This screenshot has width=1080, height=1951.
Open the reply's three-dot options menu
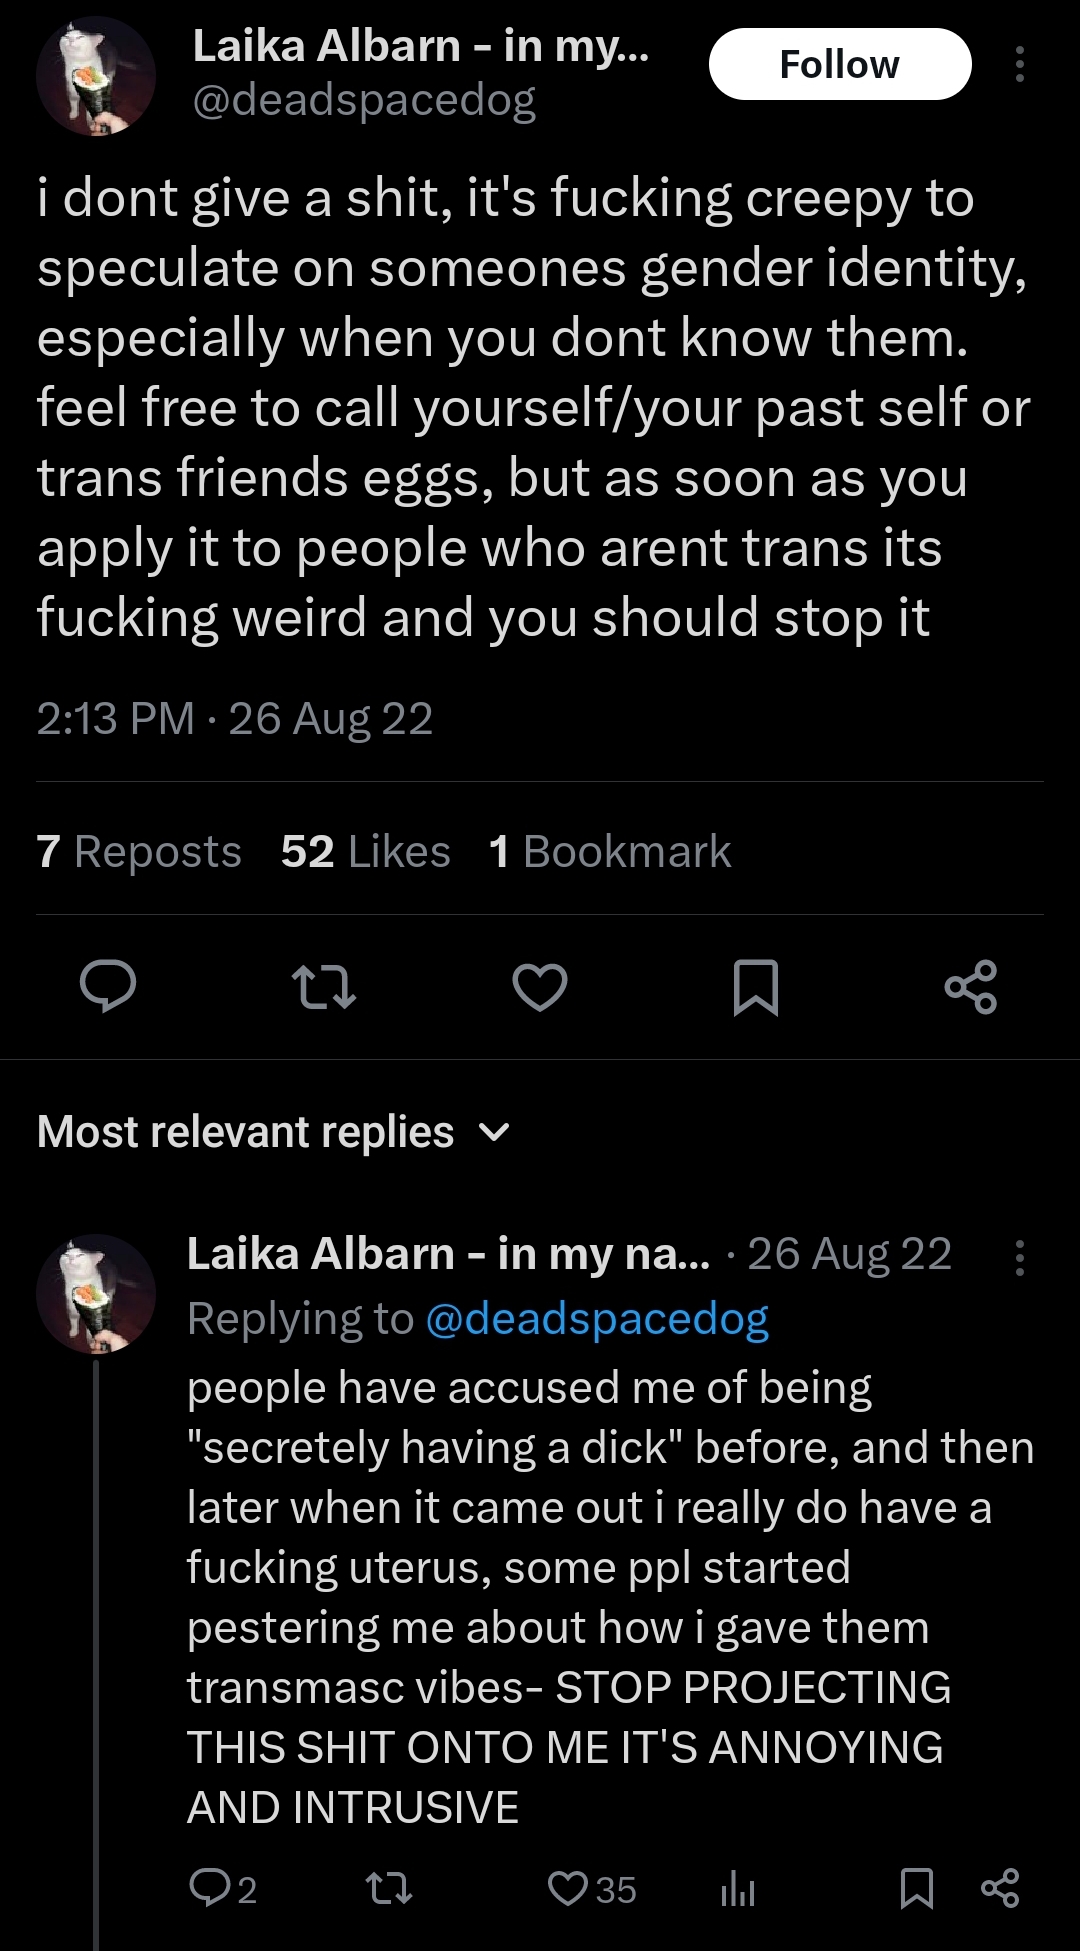[1019, 1257]
